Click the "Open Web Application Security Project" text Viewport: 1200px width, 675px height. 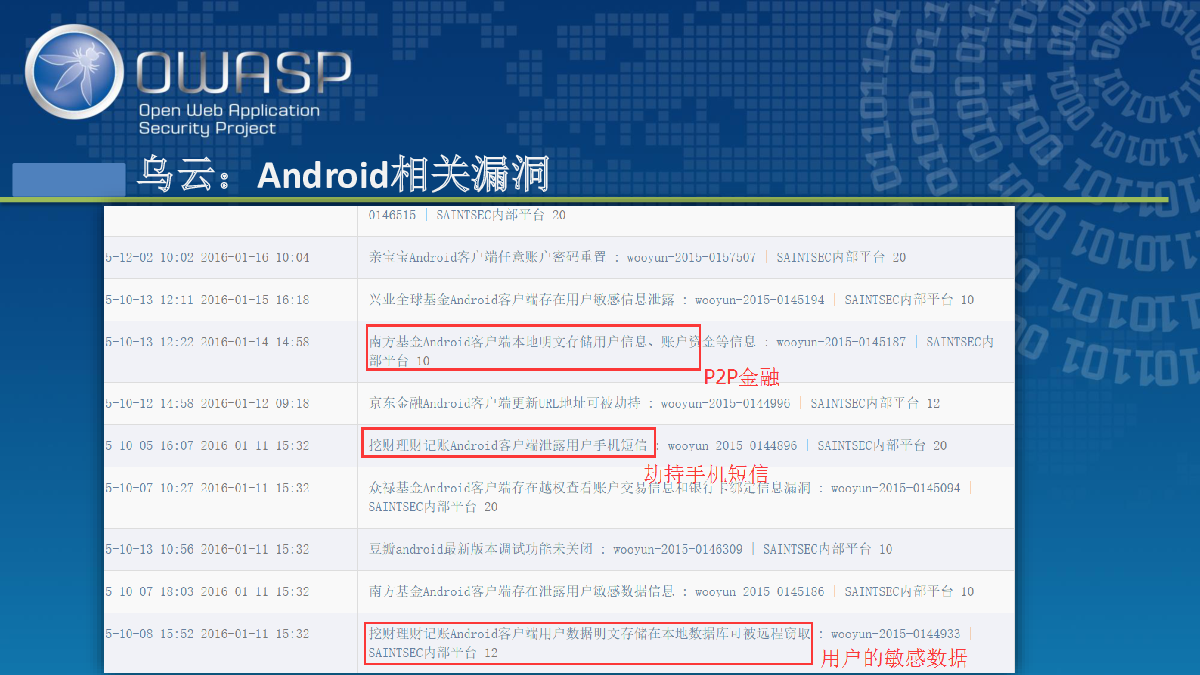[x=229, y=119]
